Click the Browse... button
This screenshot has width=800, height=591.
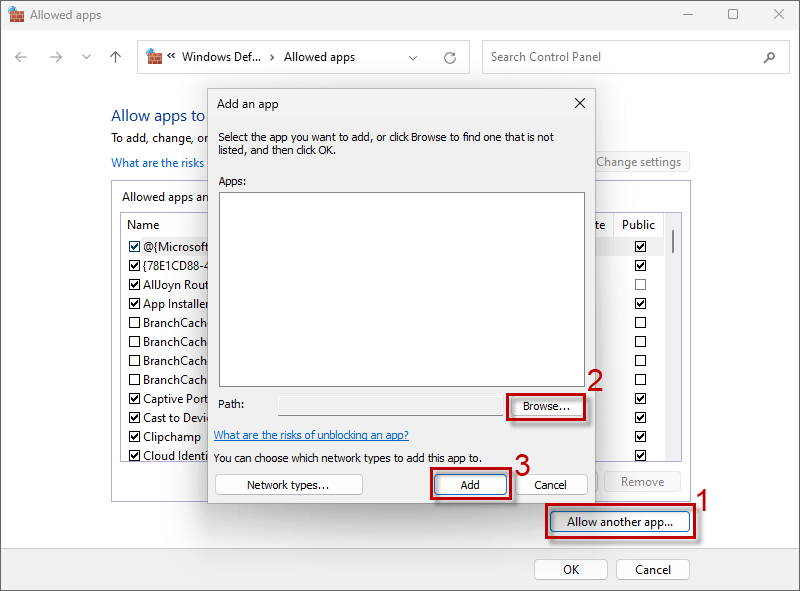pyautogui.click(x=546, y=406)
